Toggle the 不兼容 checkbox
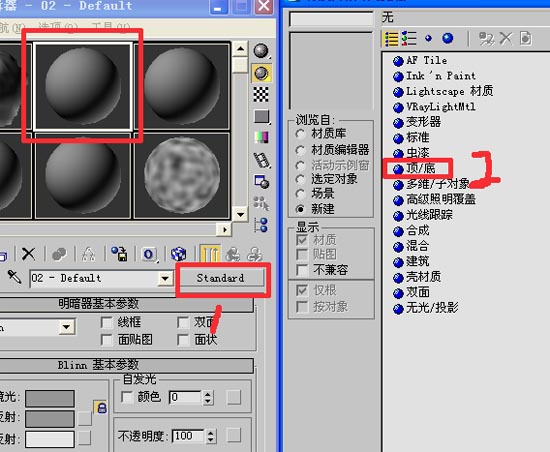Viewport: 550px width, 452px height. pyautogui.click(x=302, y=270)
